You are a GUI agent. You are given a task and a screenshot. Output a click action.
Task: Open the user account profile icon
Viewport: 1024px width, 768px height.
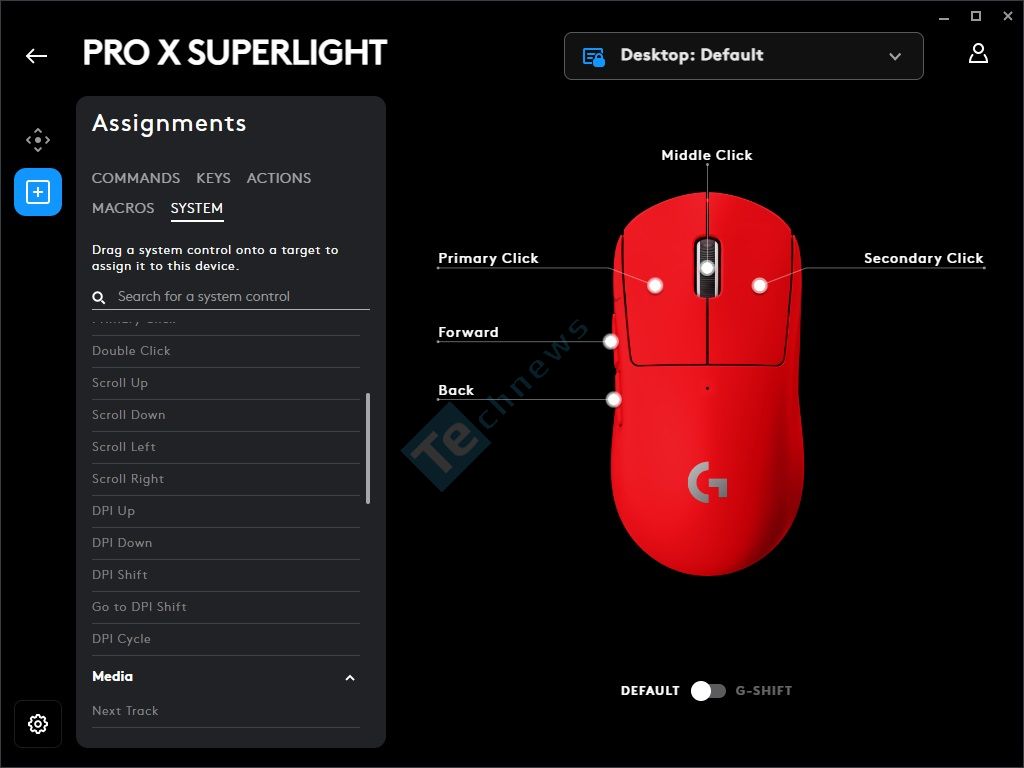click(x=978, y=54)
